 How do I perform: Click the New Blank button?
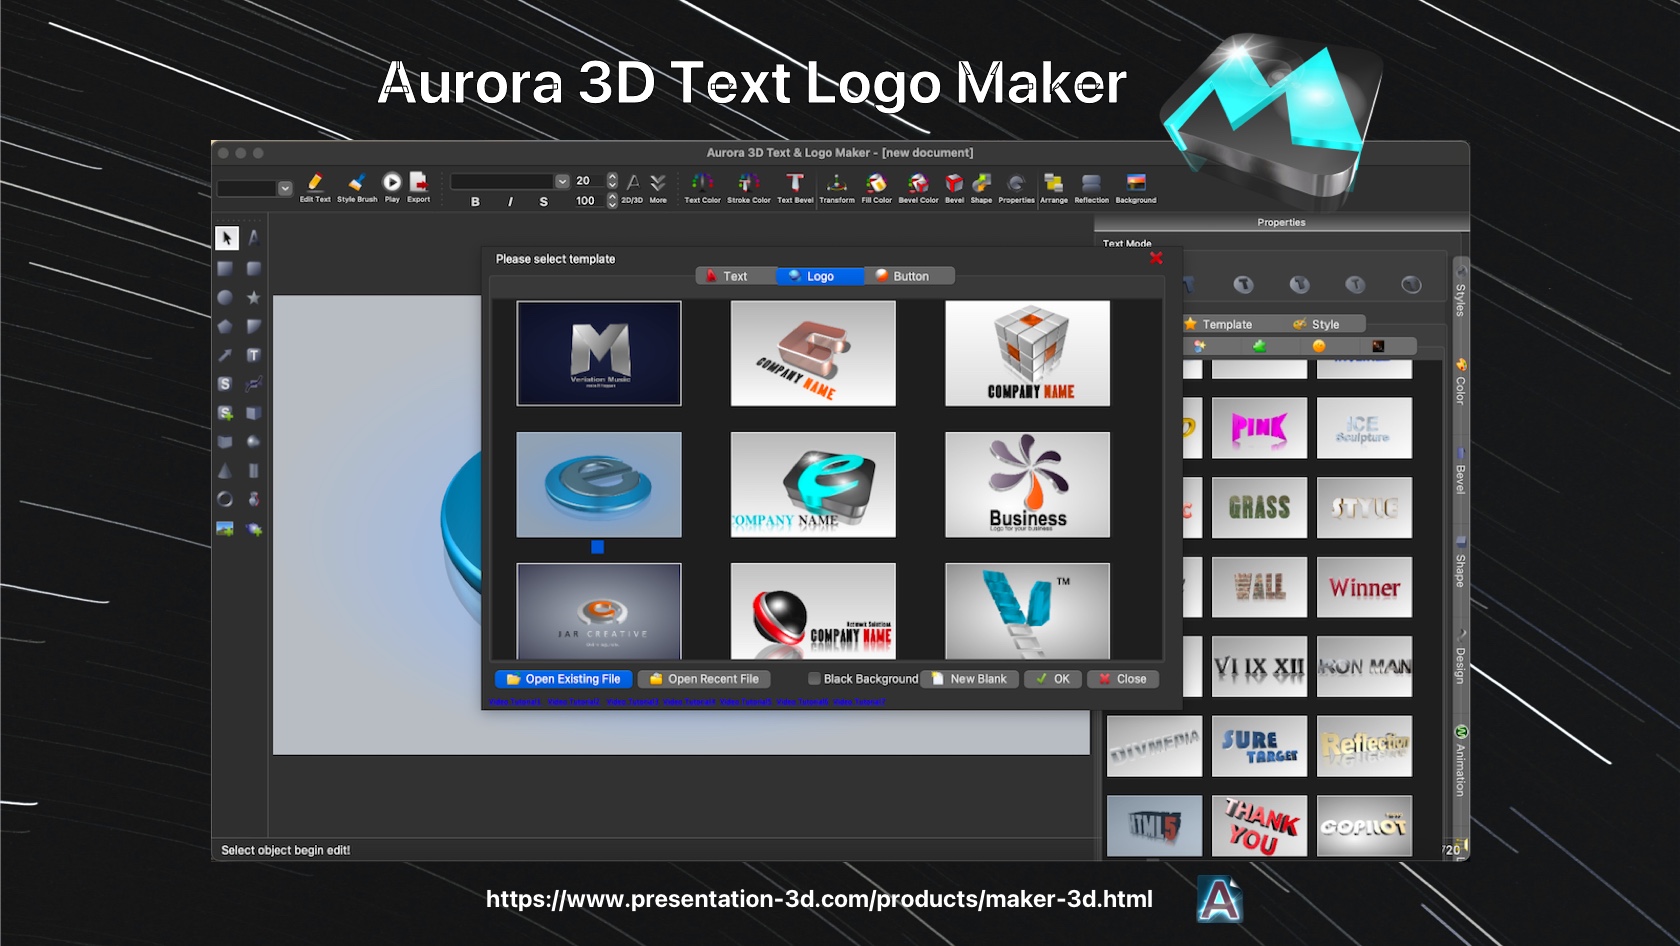click(x=970, y=679)
